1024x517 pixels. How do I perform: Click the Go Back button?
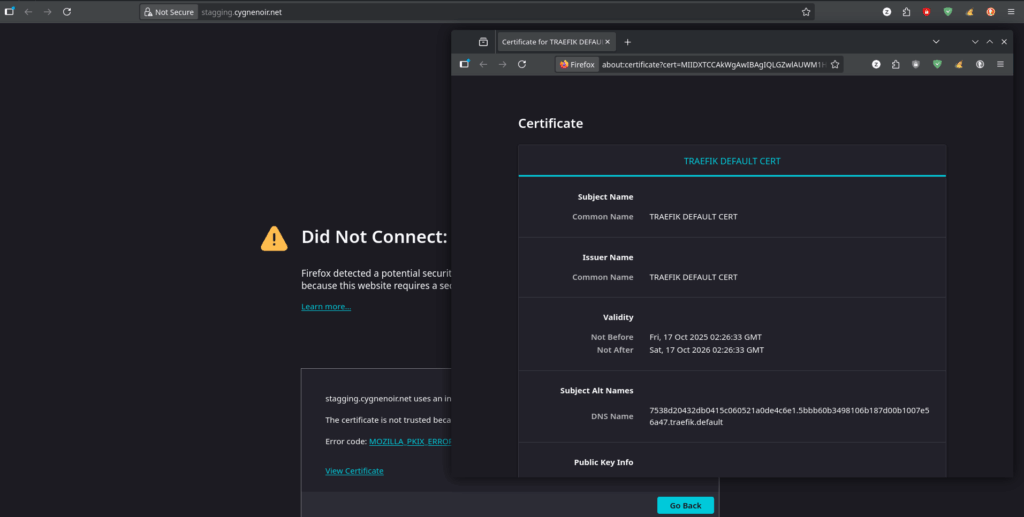(x=685, y=505)
